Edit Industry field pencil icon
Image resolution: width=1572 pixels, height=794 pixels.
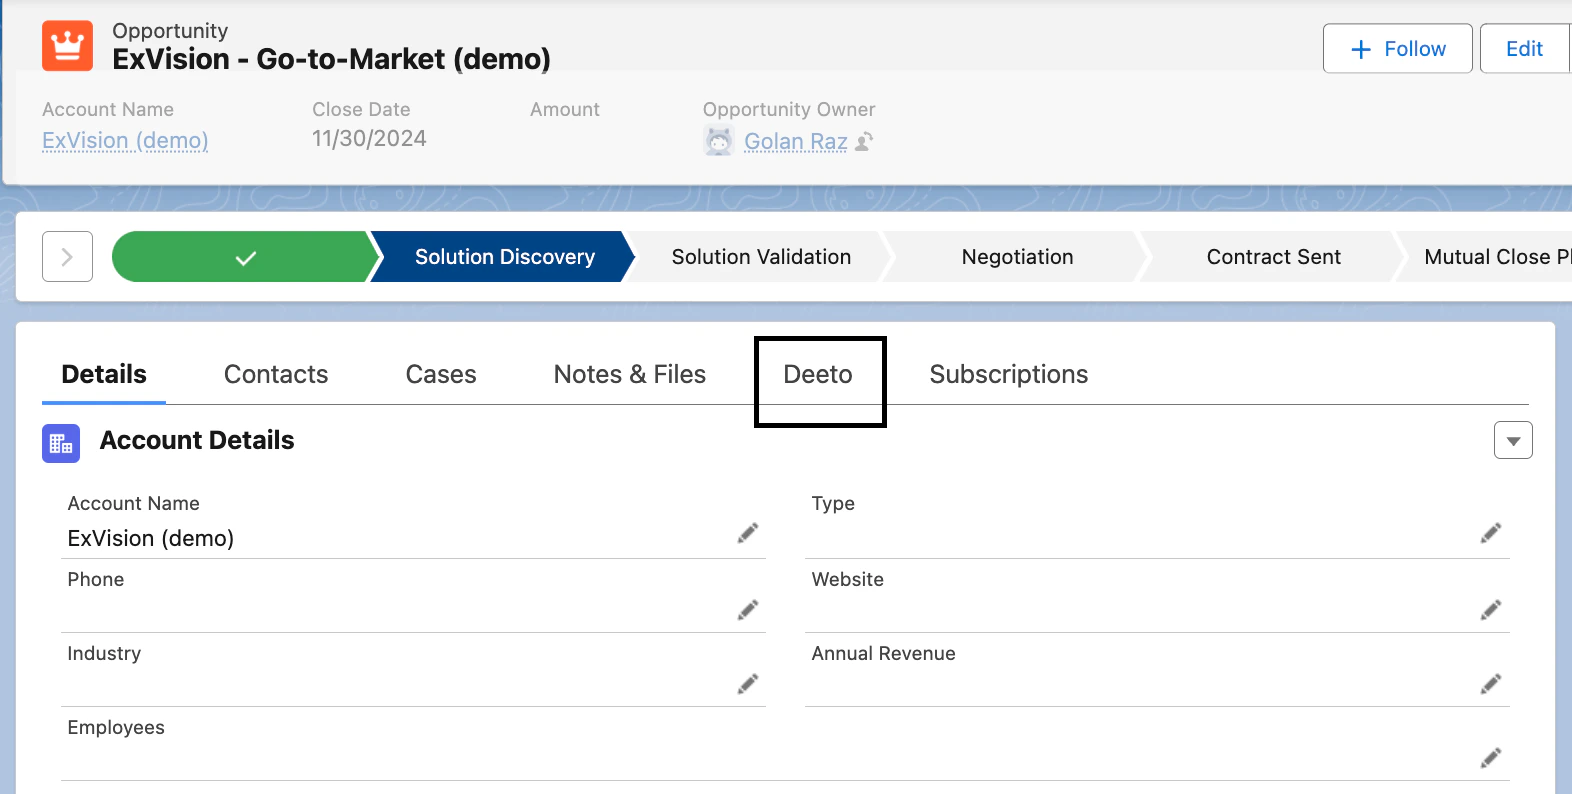tap(748, 684)
